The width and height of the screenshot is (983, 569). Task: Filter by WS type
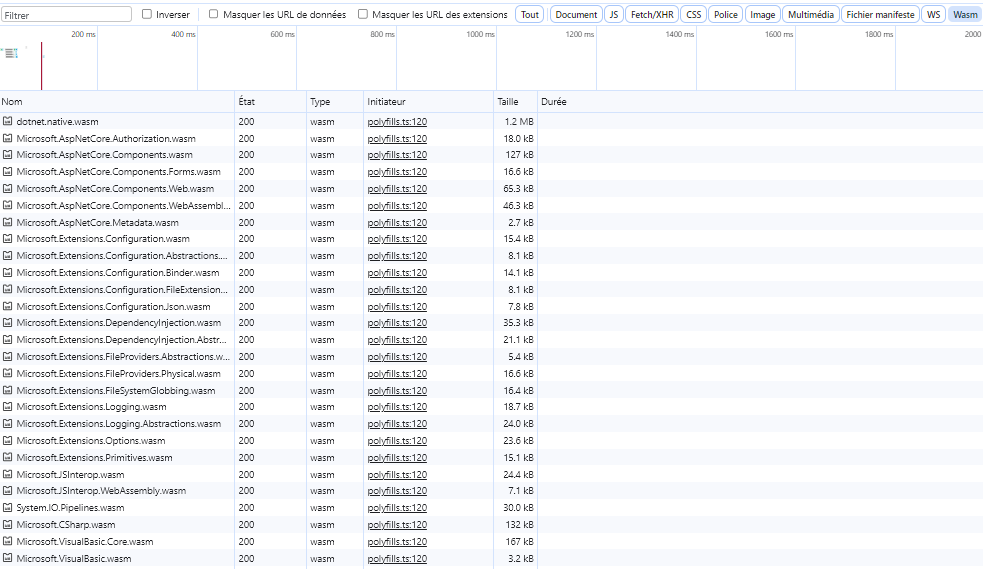pos(933,14)
